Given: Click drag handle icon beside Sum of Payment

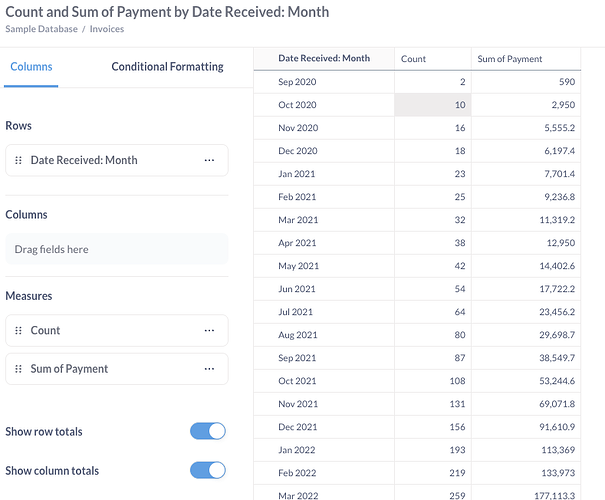Looking at the screenshot, I should coord(18,369).
